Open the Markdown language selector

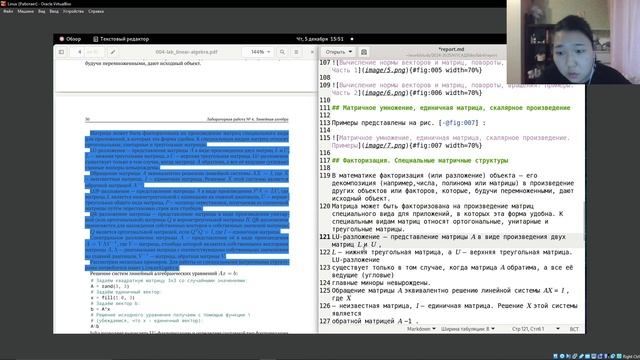421,329
